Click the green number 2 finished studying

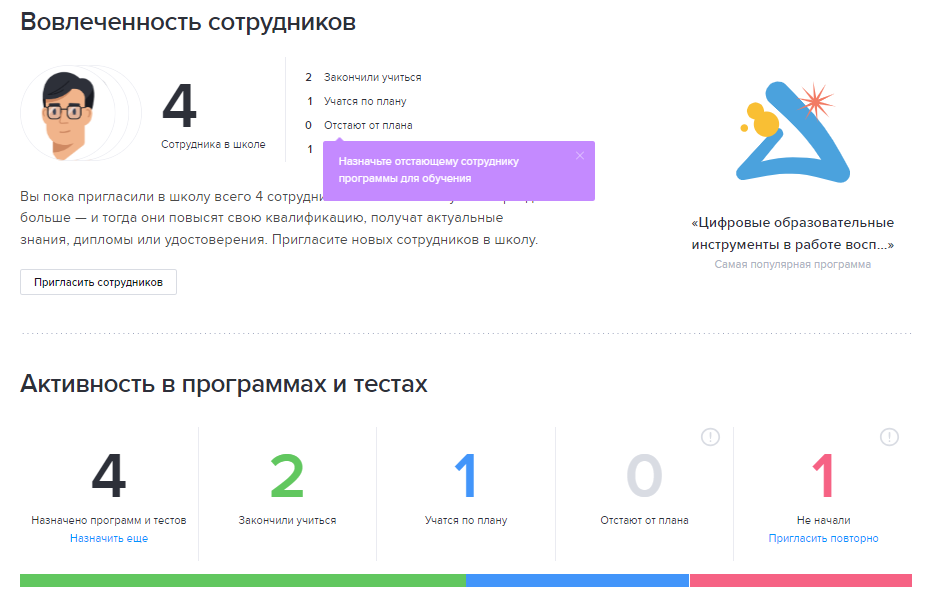(287, 477)
